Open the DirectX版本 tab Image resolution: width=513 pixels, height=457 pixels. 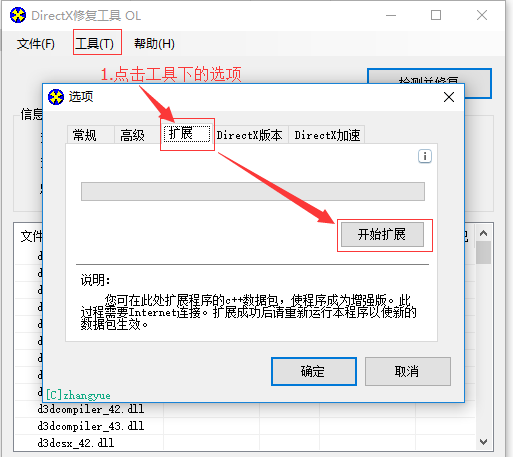[x=250, y=135]
